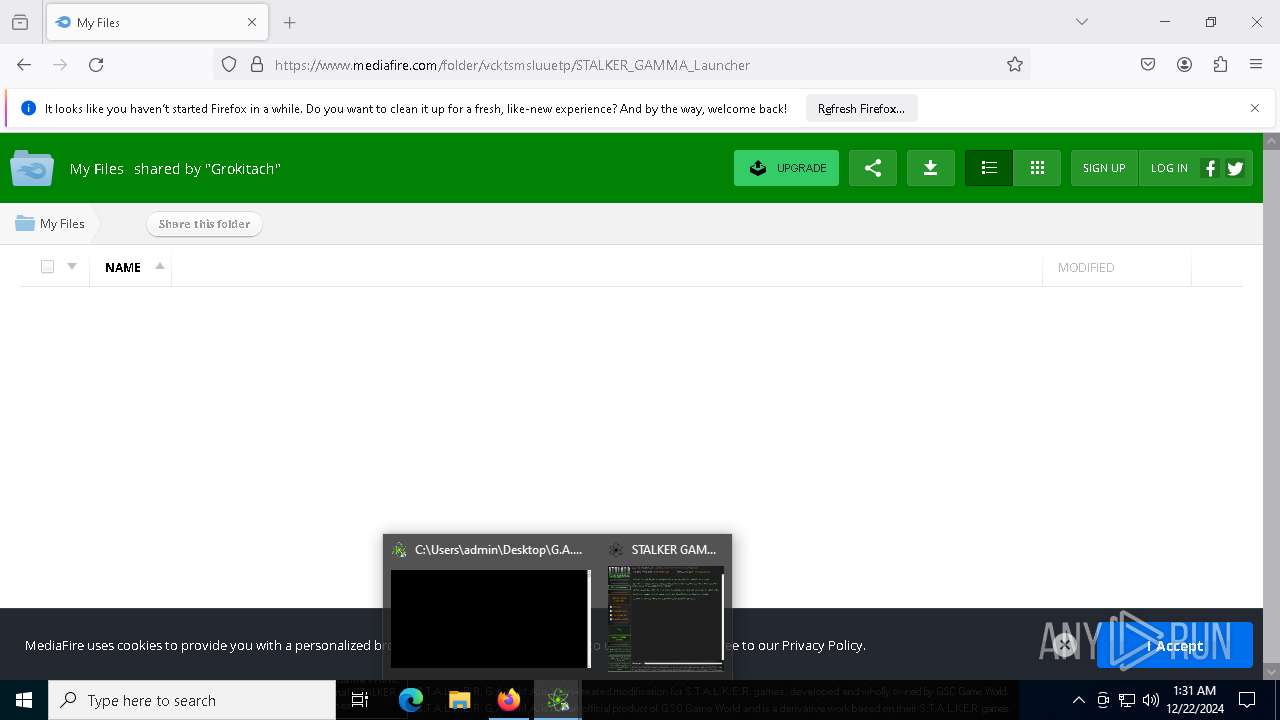Open File Explorer from taskbar
The width and height of the screenshot is (1280, 720).
(459, 700)
